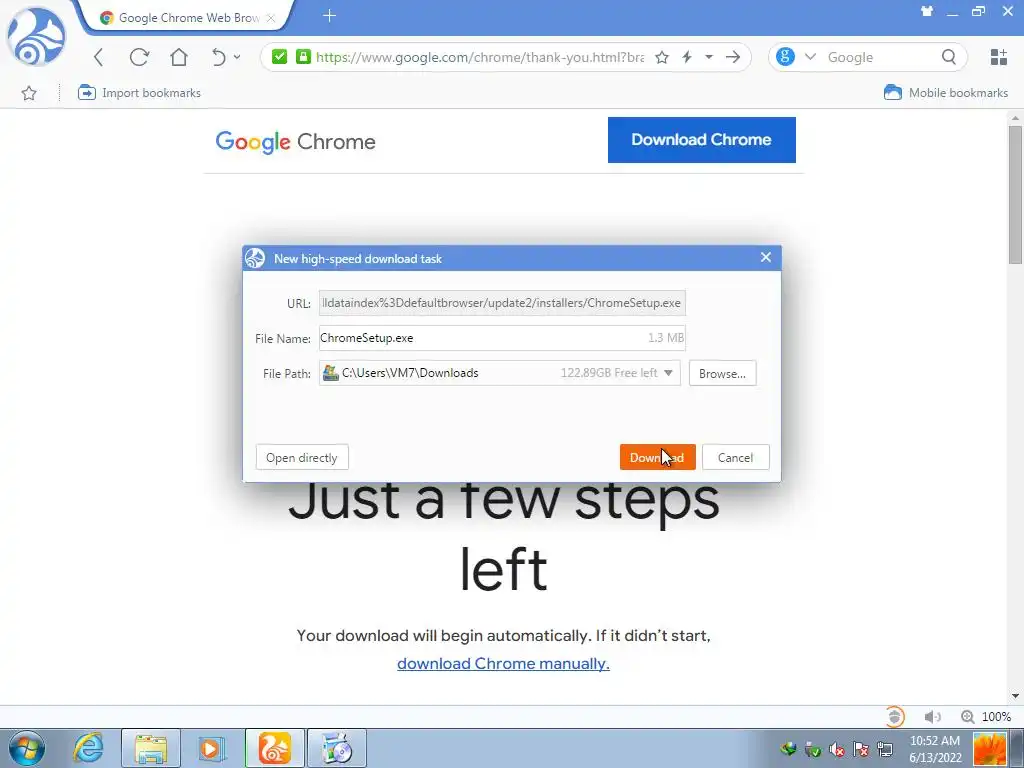Click the address bar URL
This screenshot has height=768, width=1024.
point(480,57)
